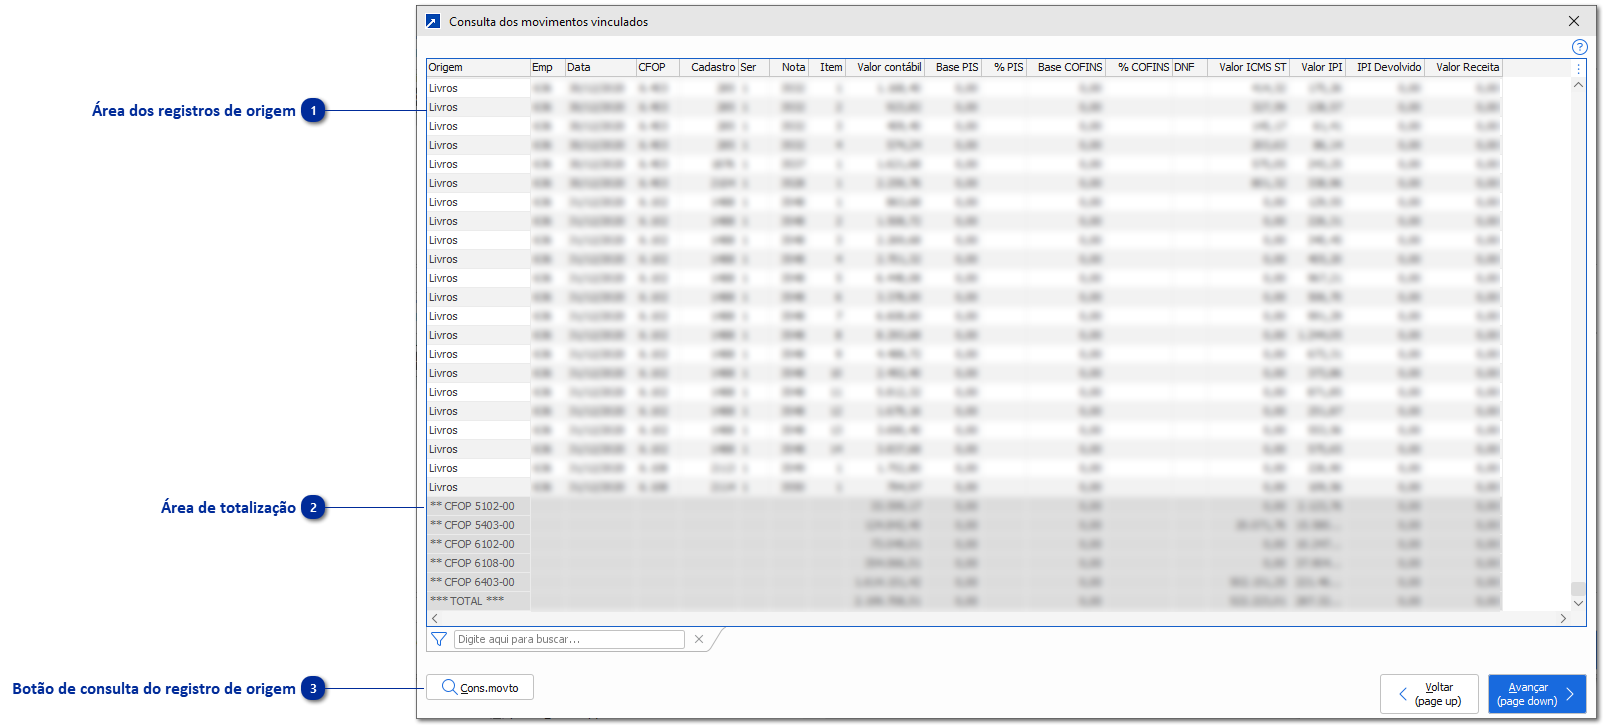Select the '** CFOP 6108-00' total row
This screenshot has width=1606, height=728.
[x=964, y=563]
